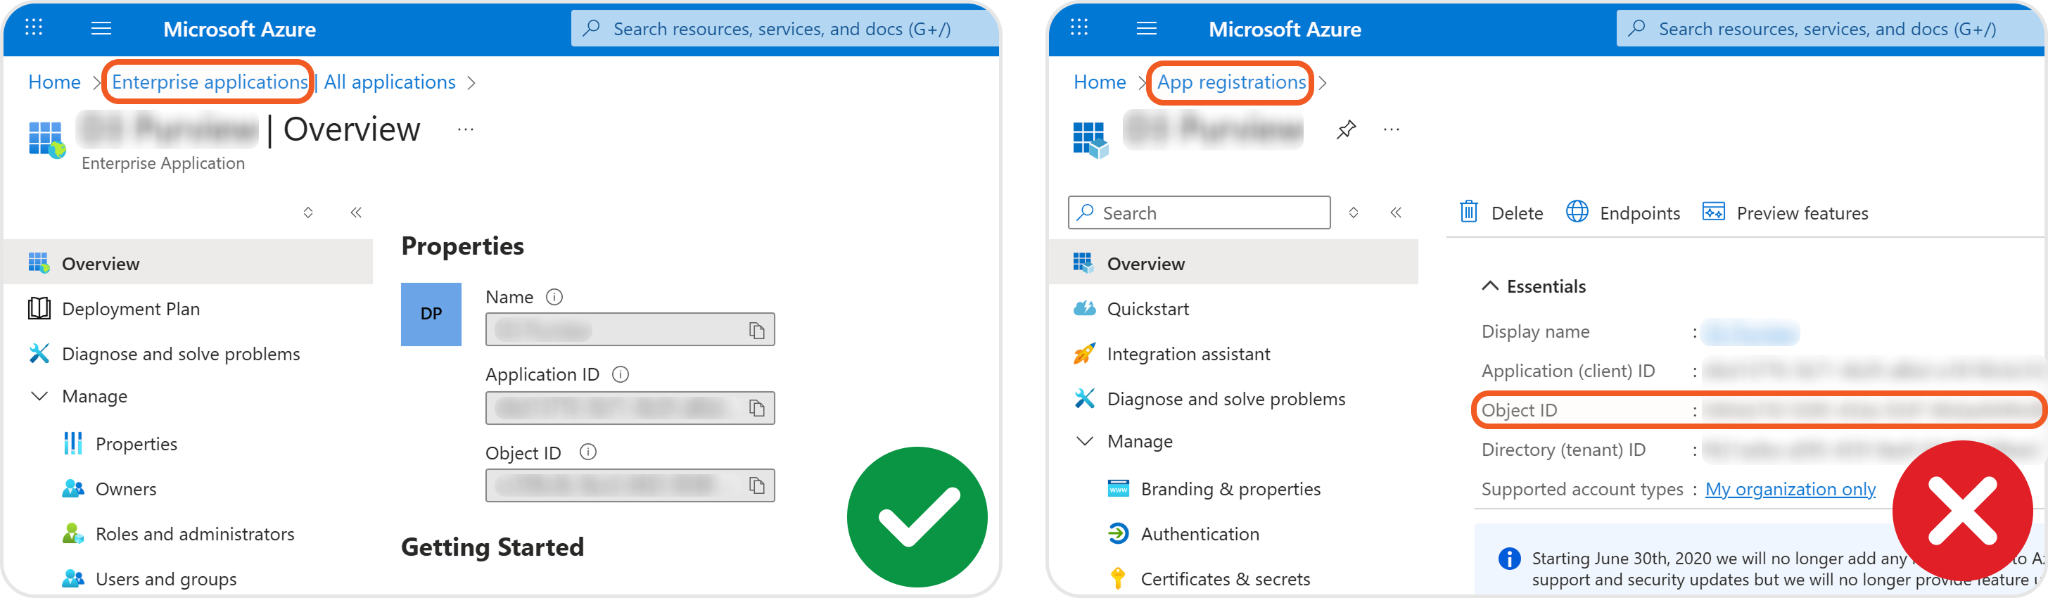Open the Deployment Plan menu item
This screenshot has height=598, width=2048.
(130, 309)
